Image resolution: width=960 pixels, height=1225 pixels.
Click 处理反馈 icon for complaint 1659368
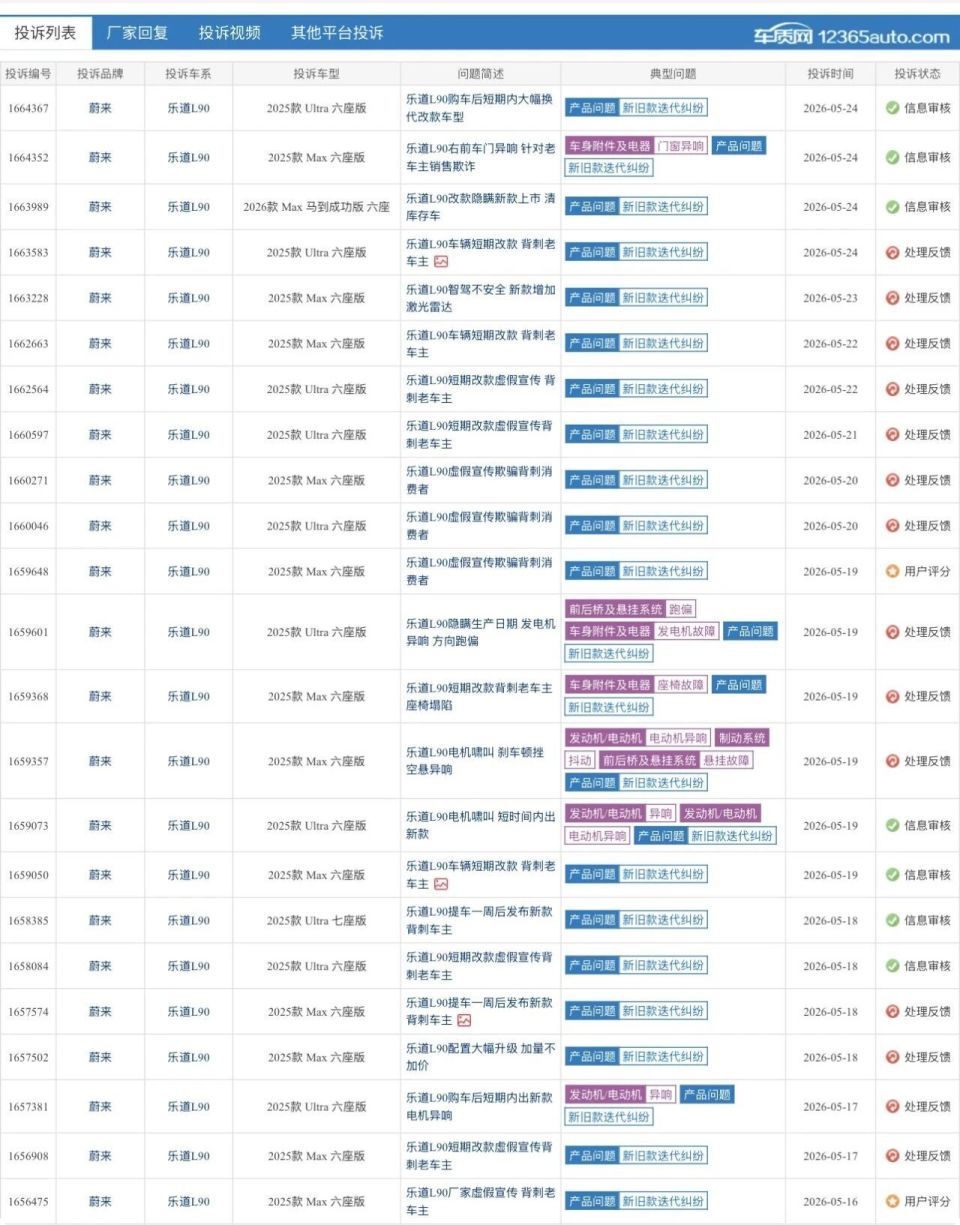892,696
